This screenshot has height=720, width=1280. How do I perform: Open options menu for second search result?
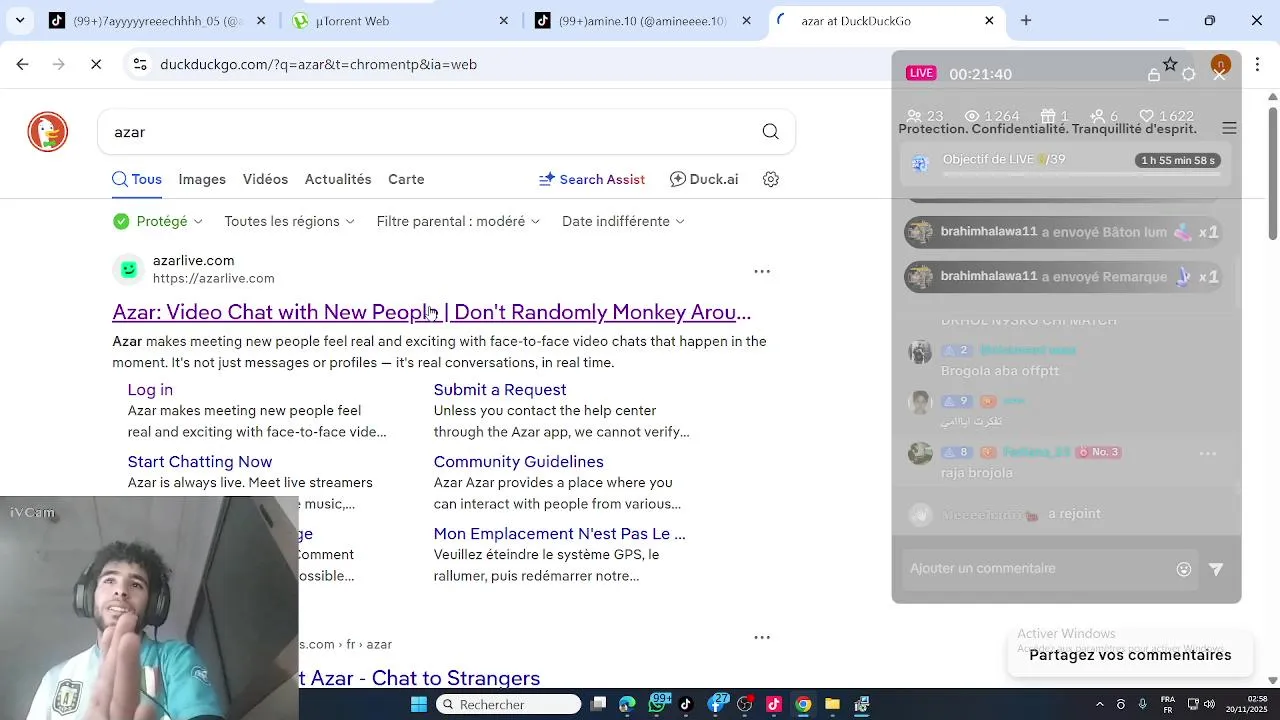coord(762,637)
